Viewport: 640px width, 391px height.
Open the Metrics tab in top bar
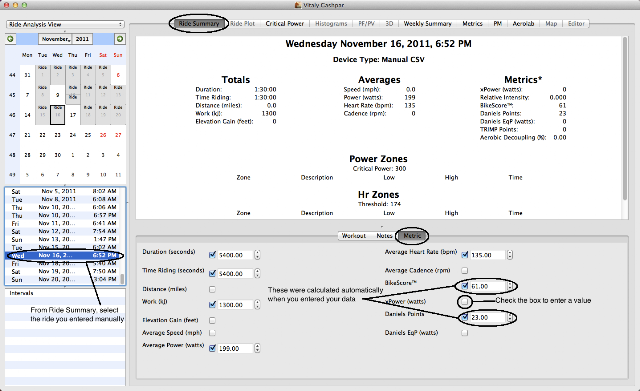pyautogui.click(x=472, y=24)
